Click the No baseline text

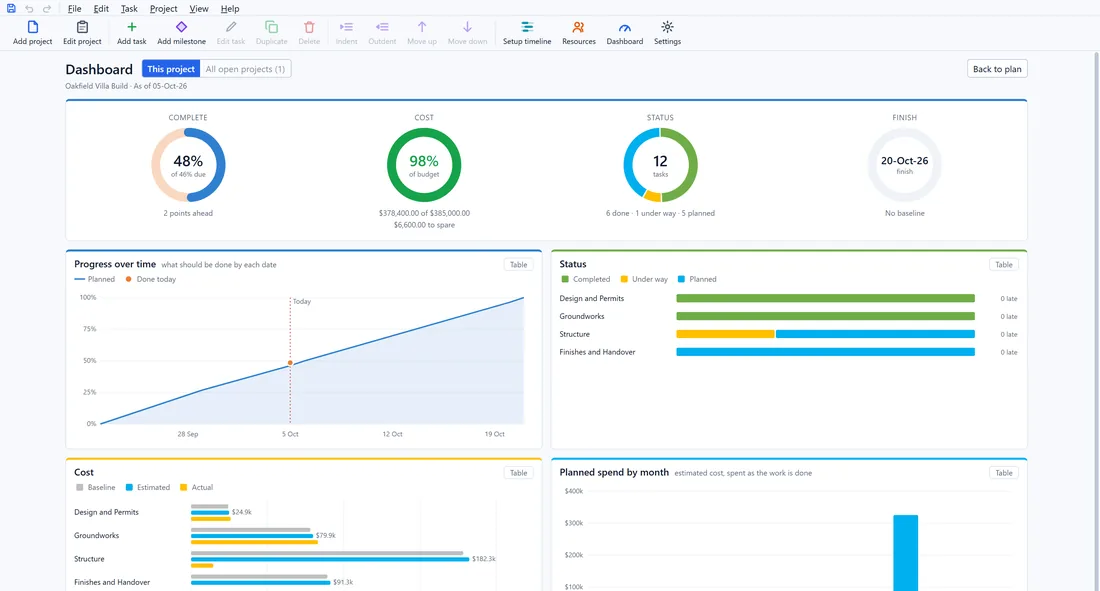(x=904, y=213)
